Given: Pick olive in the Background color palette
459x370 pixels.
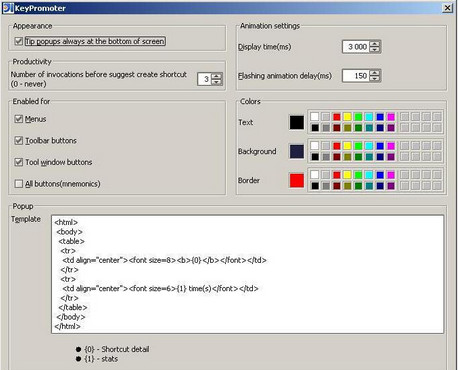Looking at the screenshot, I should (347, 157).
